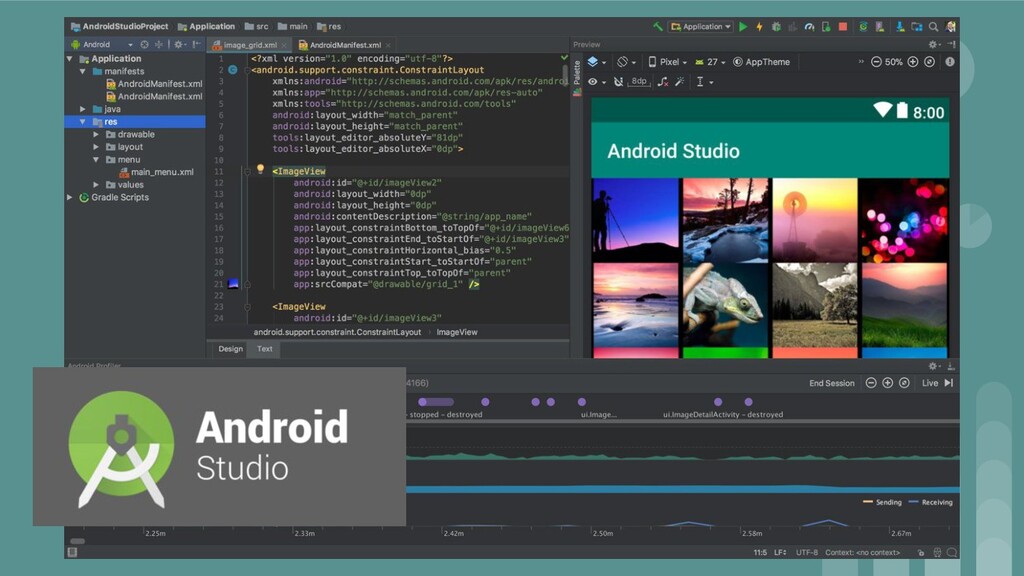Expand the values folder

click(x=96, y=185)
